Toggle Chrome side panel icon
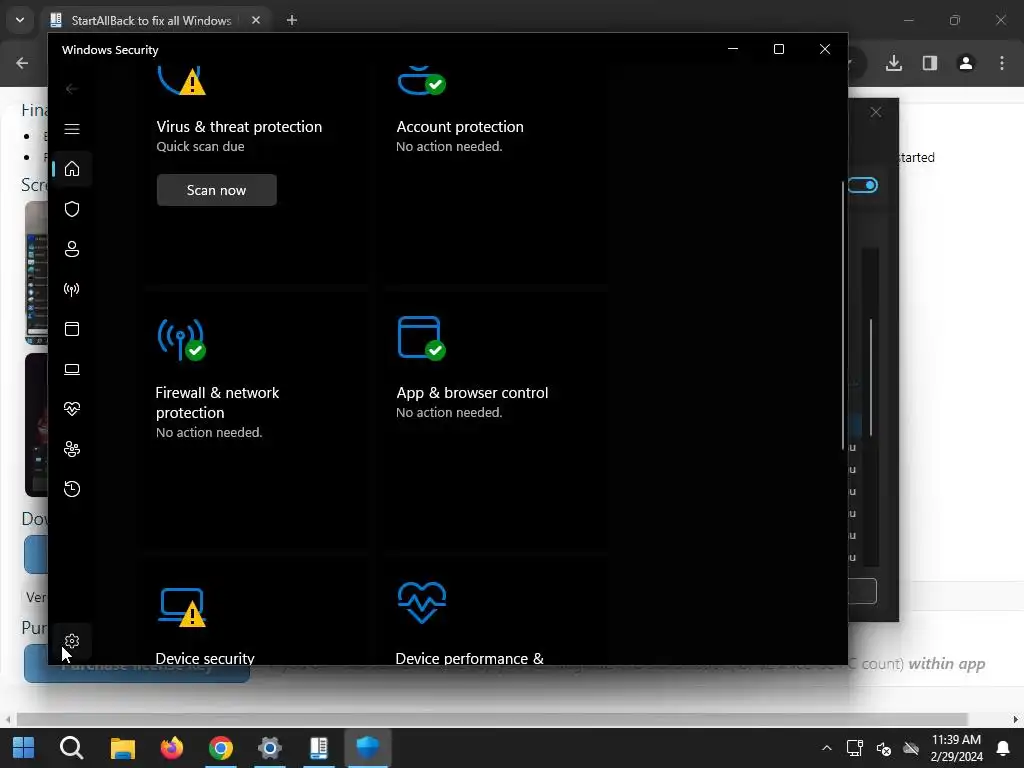1024x768 pixels. (x=930, y=63)
